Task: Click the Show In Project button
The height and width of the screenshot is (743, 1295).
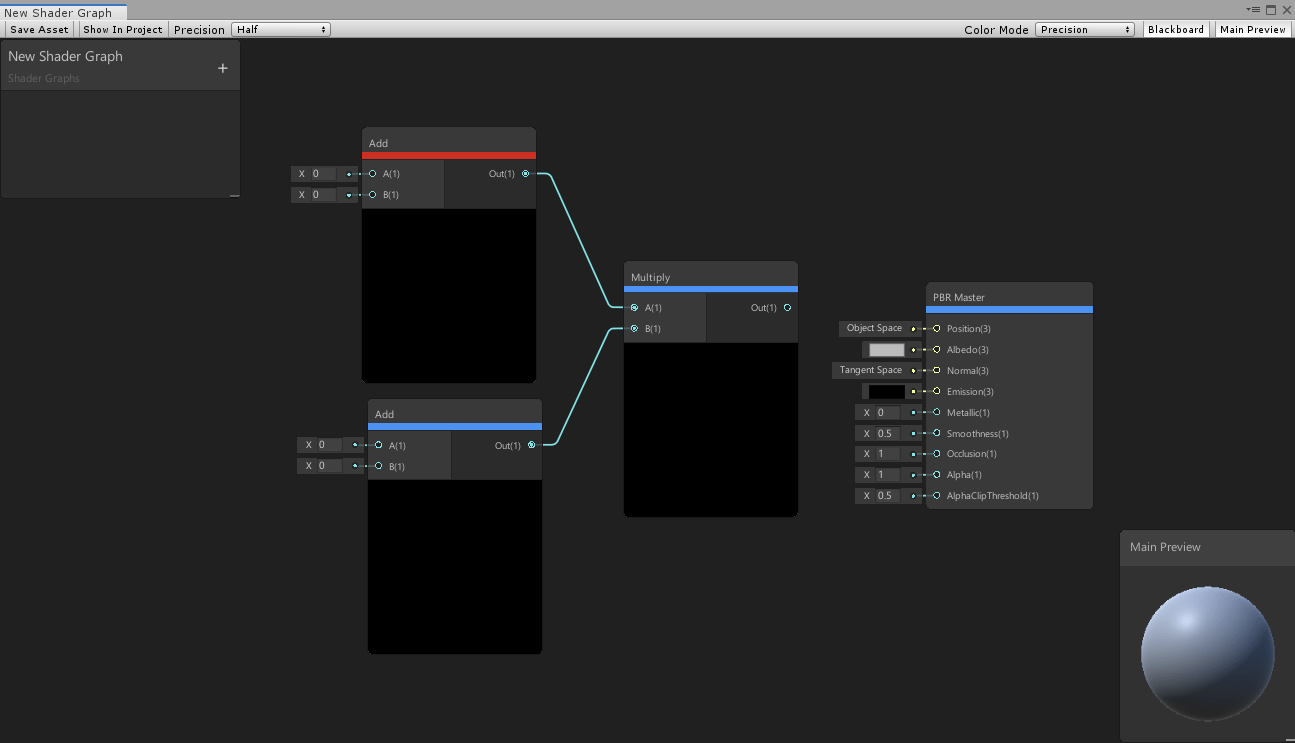Action: (x=122, y=28)
